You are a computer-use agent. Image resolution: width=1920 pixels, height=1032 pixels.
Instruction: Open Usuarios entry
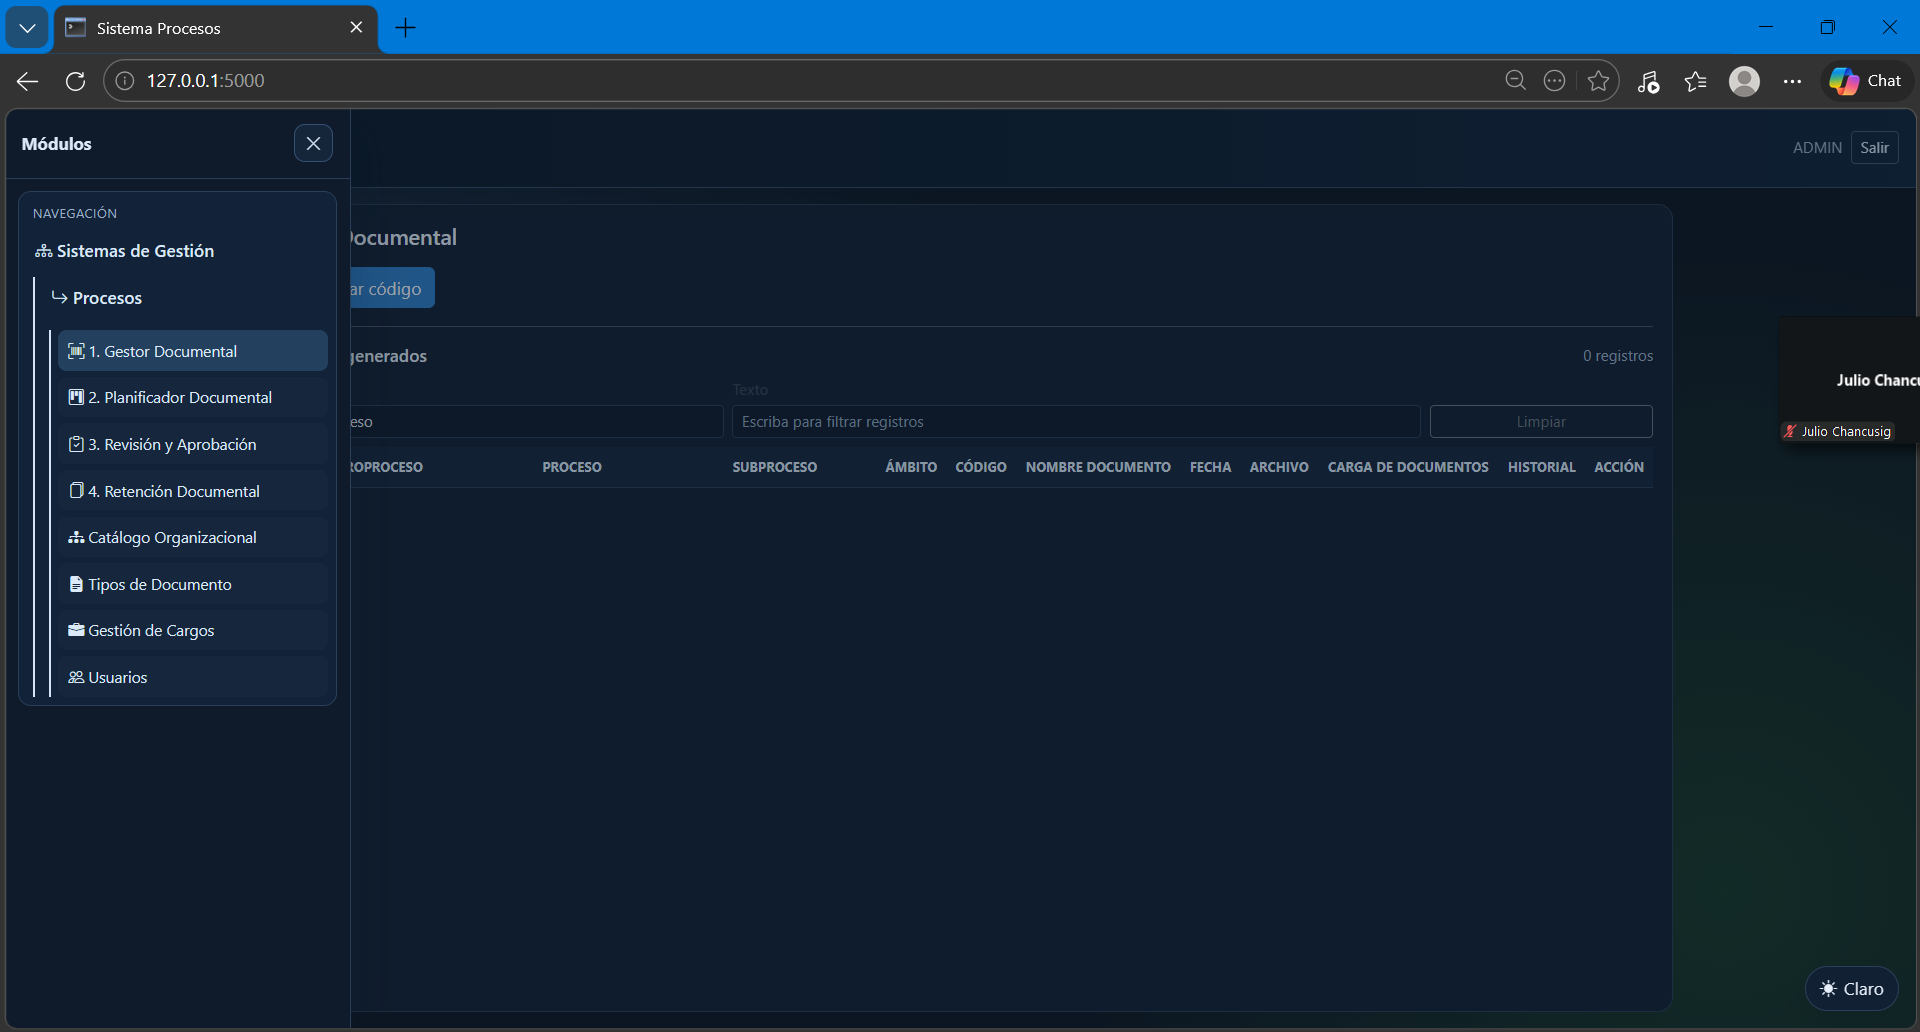(x=193, y=677)
